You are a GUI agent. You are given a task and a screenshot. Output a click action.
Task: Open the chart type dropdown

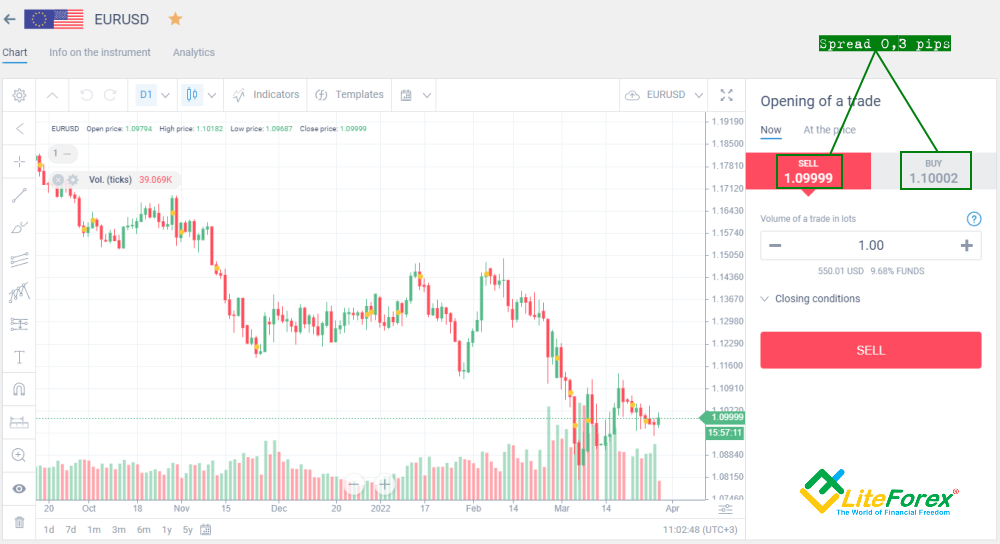click(202, 95)
